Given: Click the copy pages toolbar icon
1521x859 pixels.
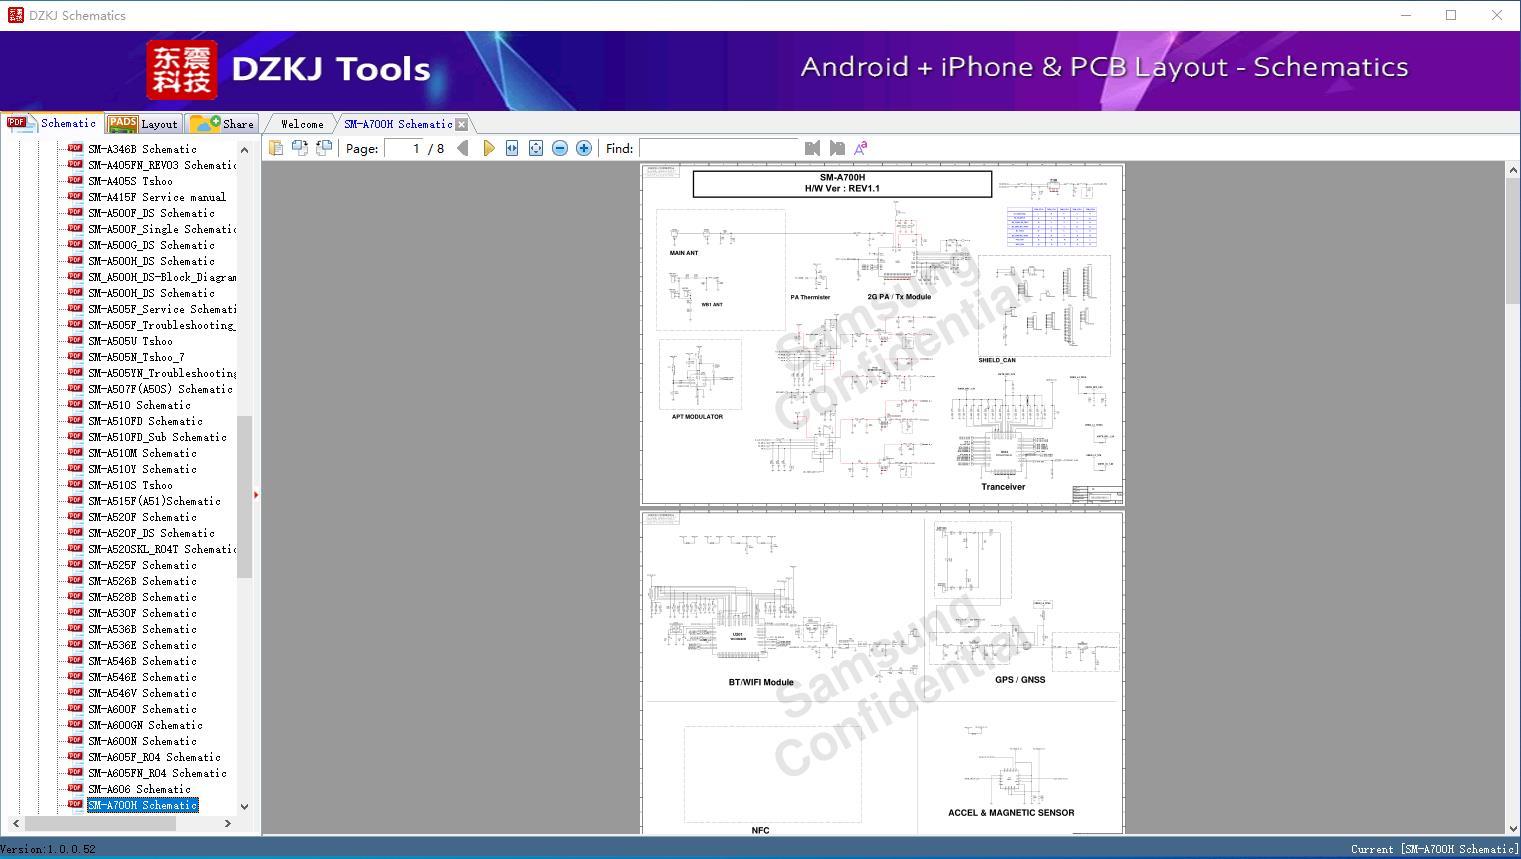Looking at the screenshot, I should [276, 148].
